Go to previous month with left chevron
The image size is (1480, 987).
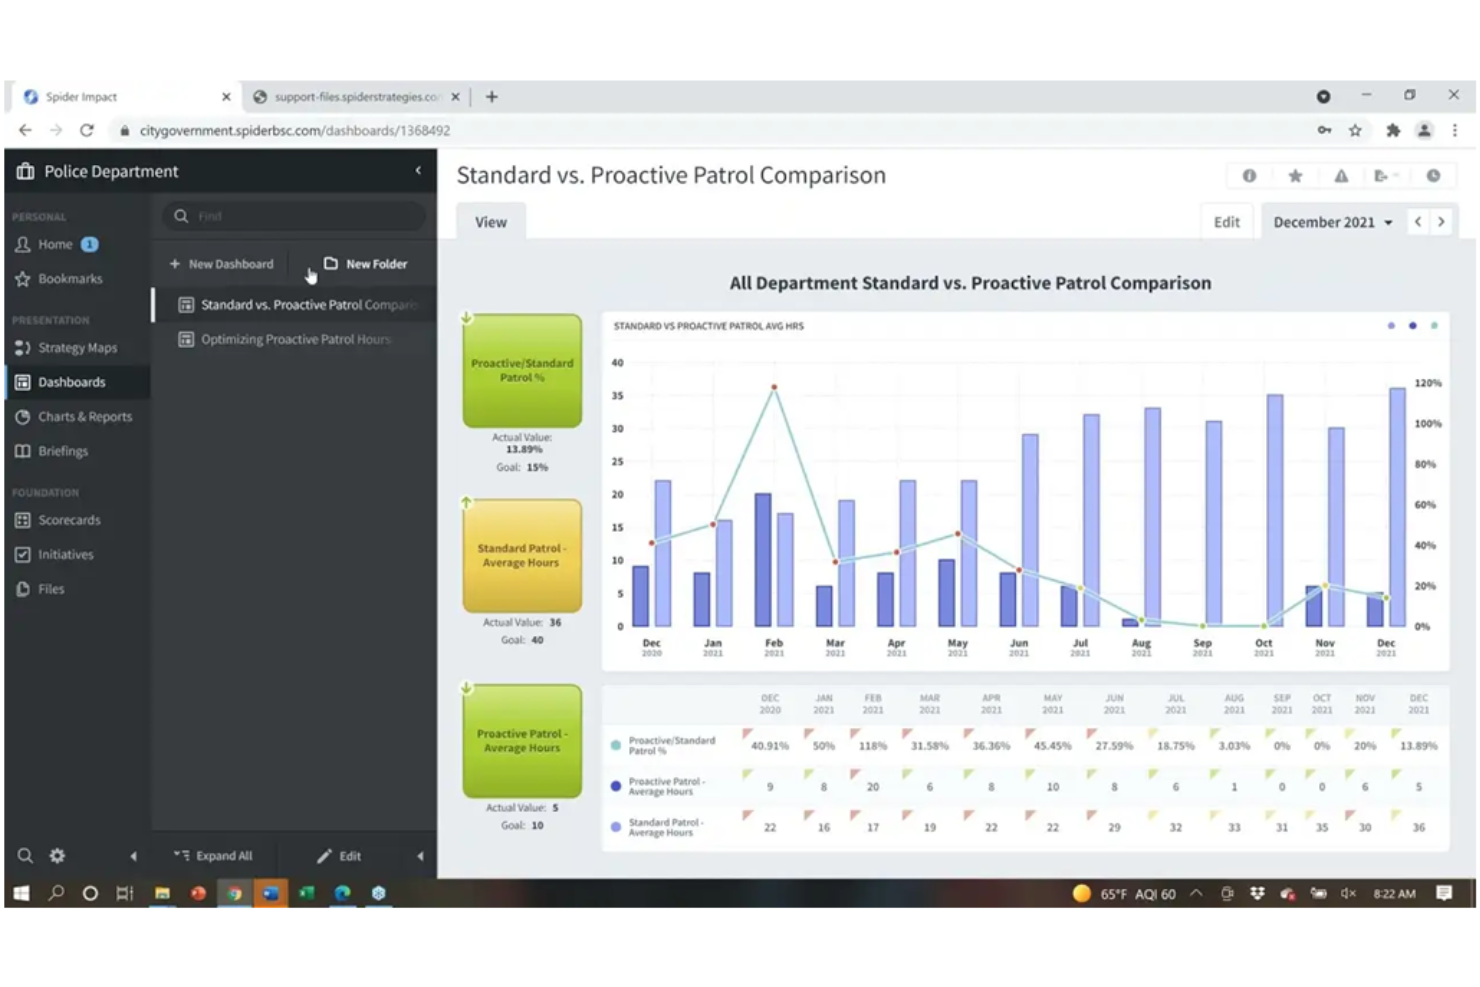(x=1417, y=221)
